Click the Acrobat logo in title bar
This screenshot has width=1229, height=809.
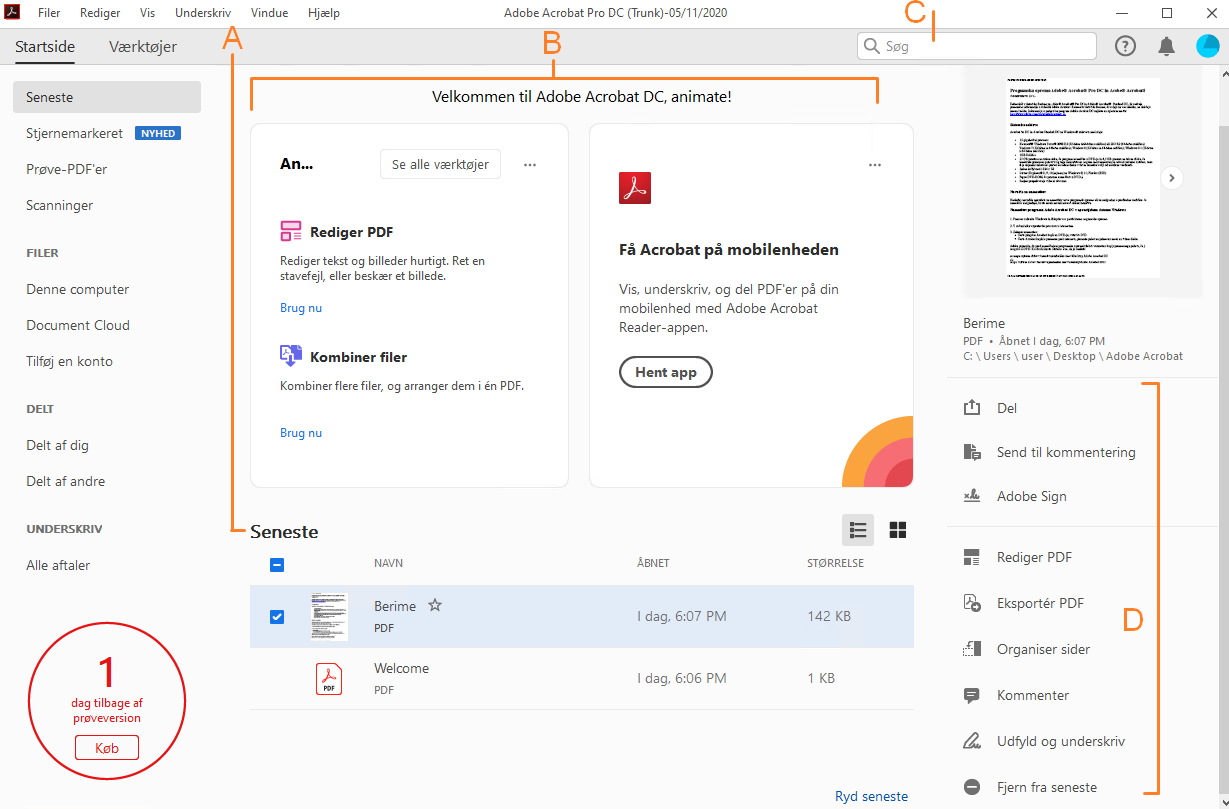click(14, 13)
